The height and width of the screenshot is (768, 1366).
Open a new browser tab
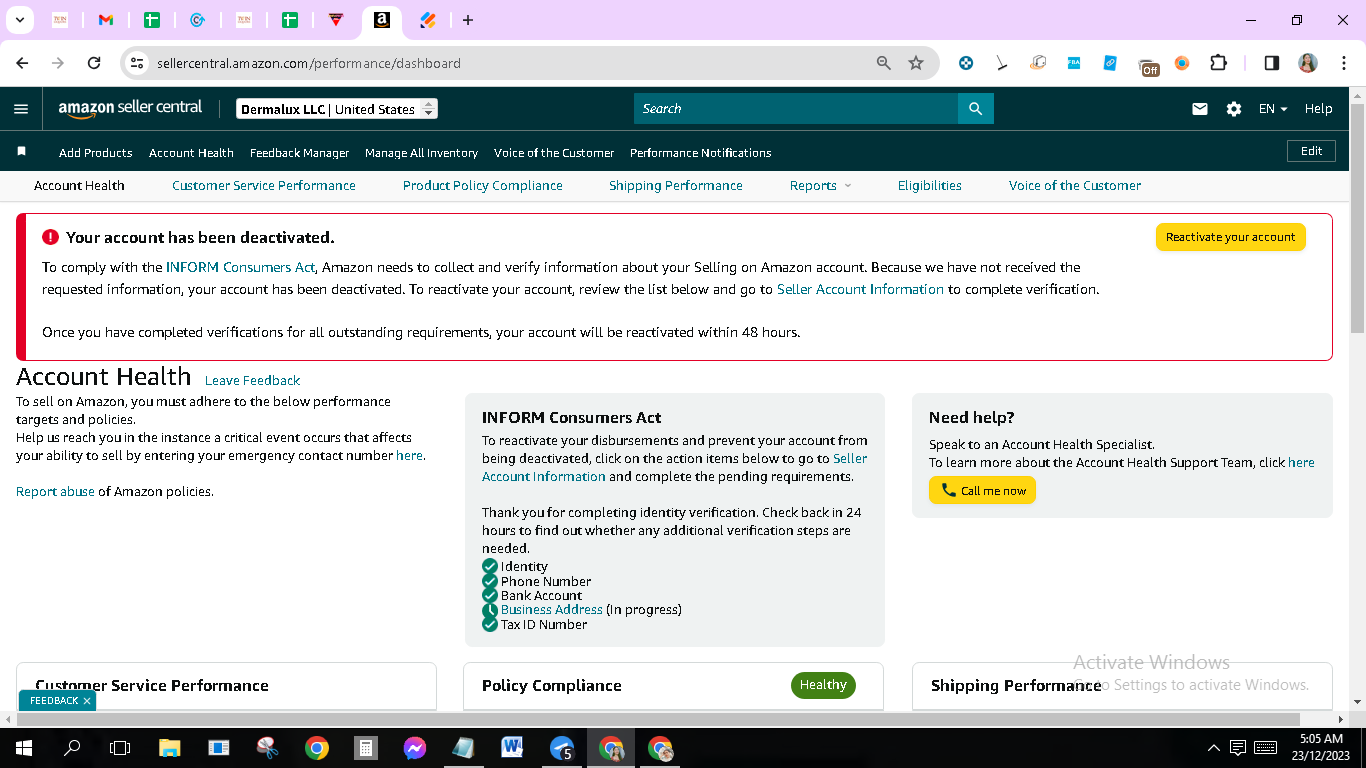467,20
